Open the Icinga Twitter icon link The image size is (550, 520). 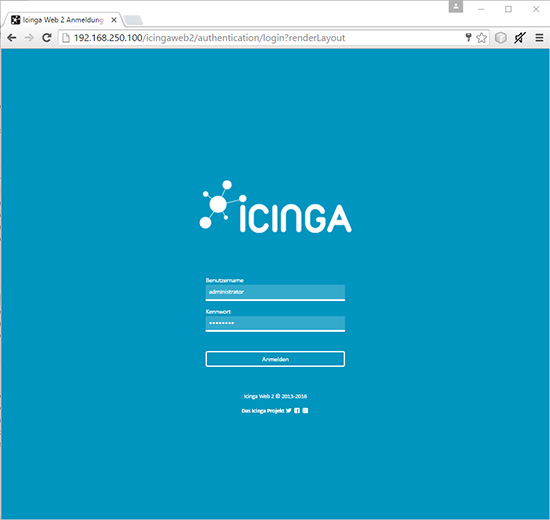pyautogui.click(x=288, y=411)
